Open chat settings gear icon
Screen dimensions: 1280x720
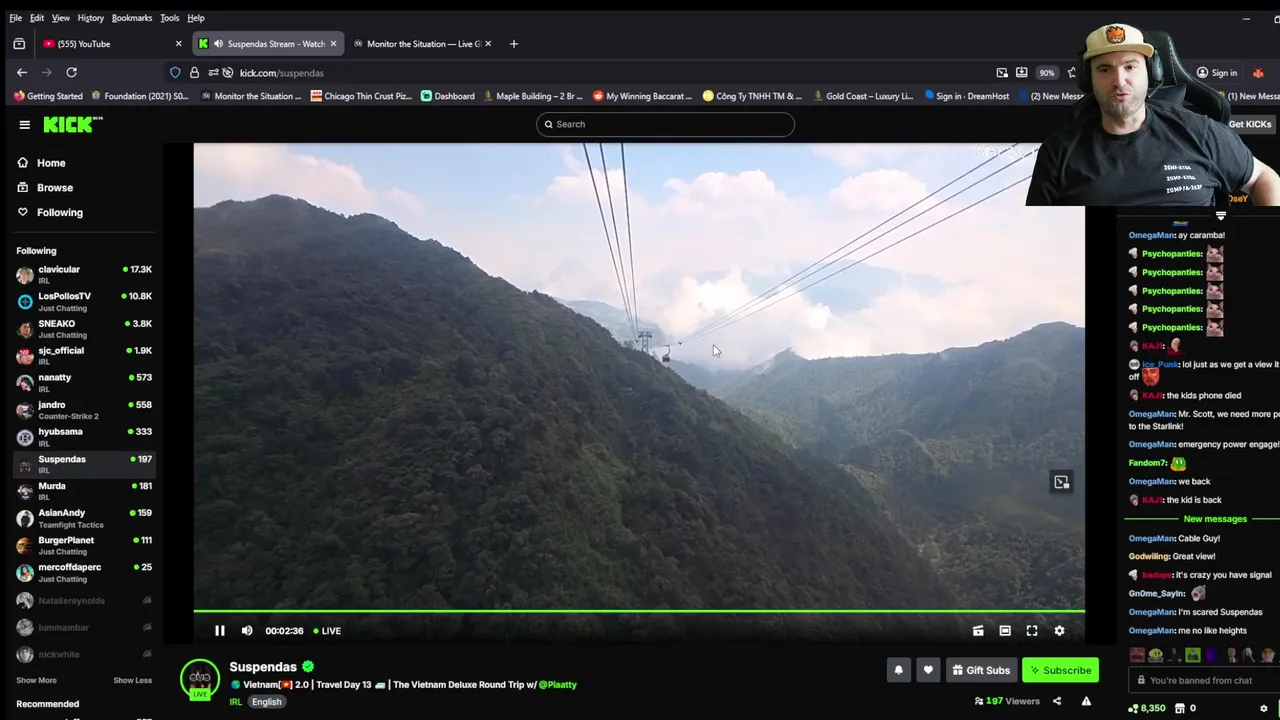tap(1264, 708)
